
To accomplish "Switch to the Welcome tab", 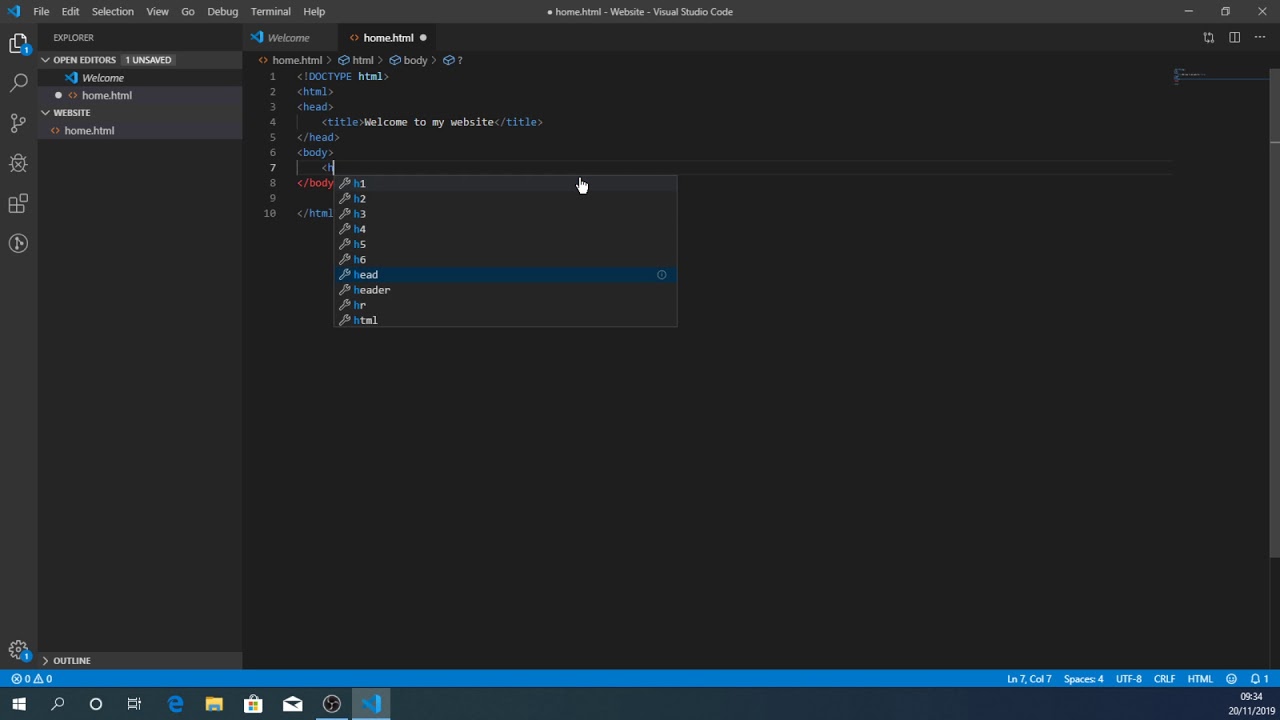I will 288,38.
